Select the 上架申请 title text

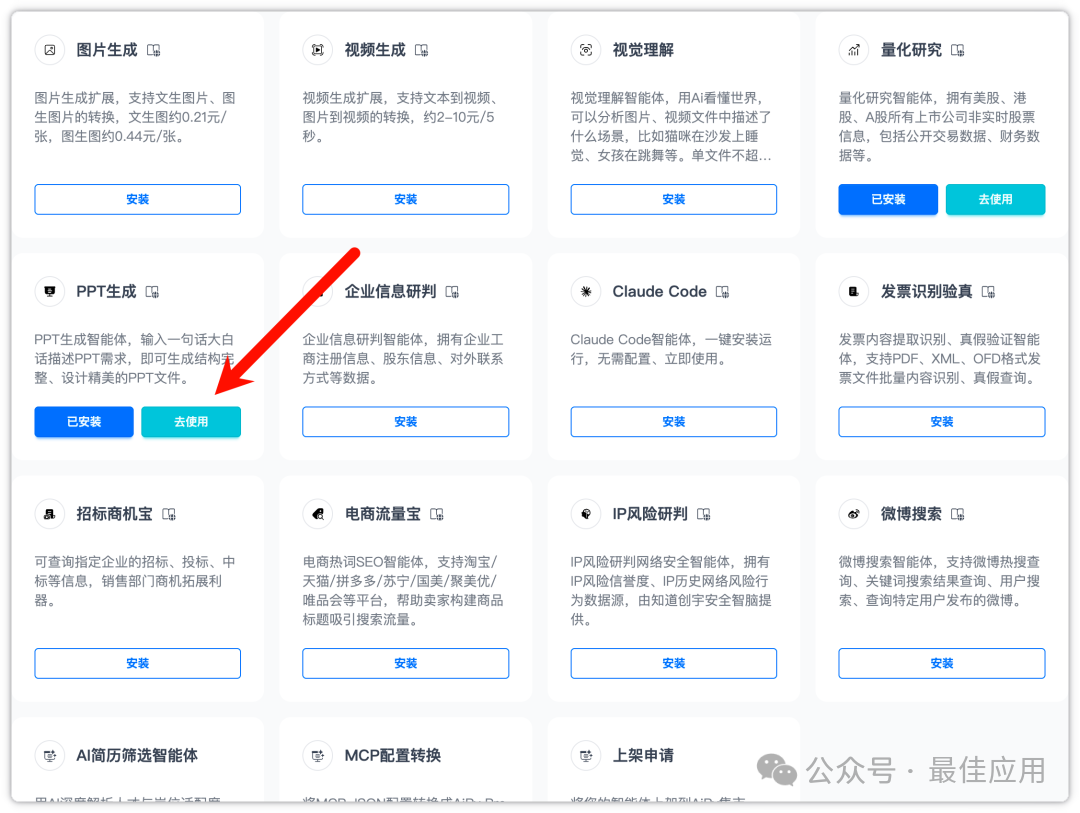(643, 755)
